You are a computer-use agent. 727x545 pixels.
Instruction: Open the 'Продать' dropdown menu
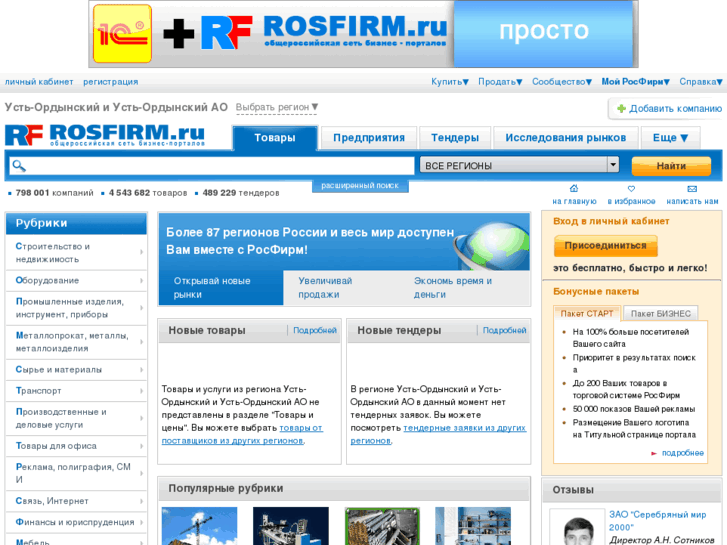(x=500, y=82)
